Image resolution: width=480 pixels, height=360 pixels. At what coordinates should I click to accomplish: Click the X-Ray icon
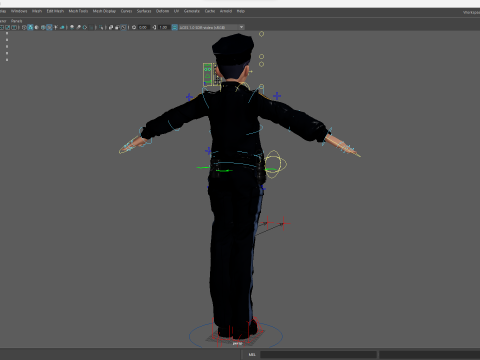coord(111,27)
